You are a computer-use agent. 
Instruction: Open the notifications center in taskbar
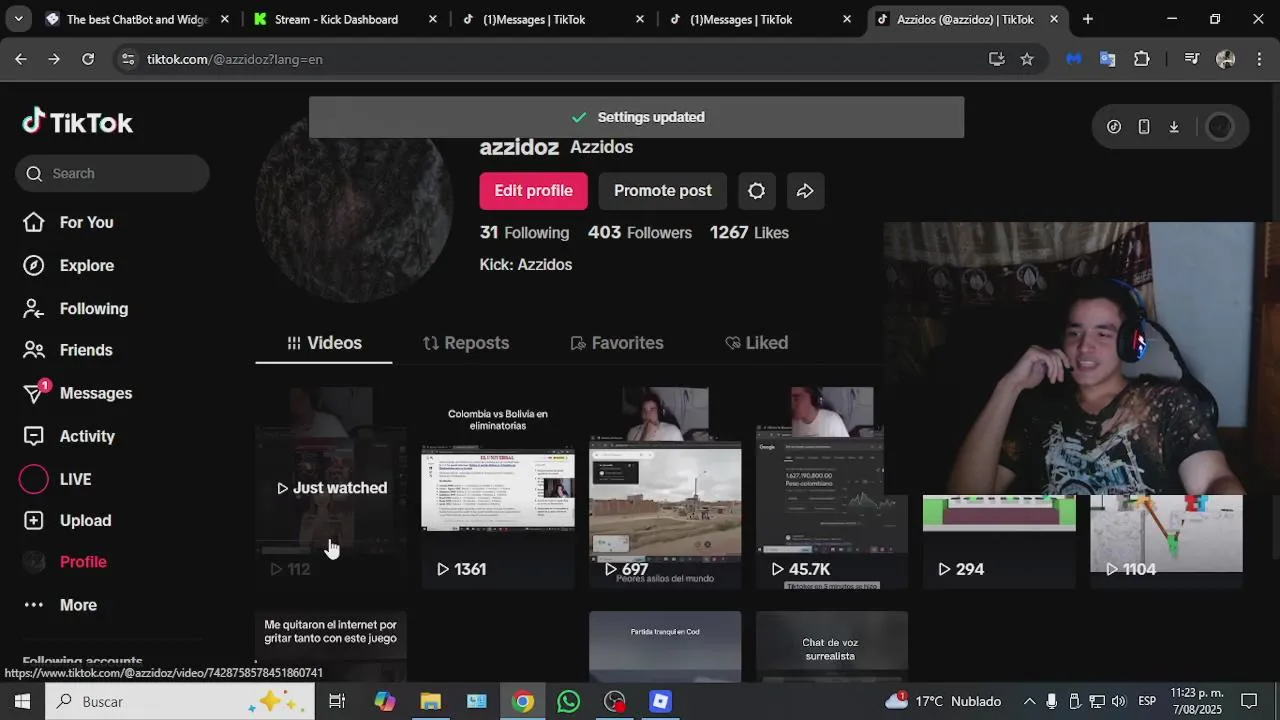(x=1249, y=701)
